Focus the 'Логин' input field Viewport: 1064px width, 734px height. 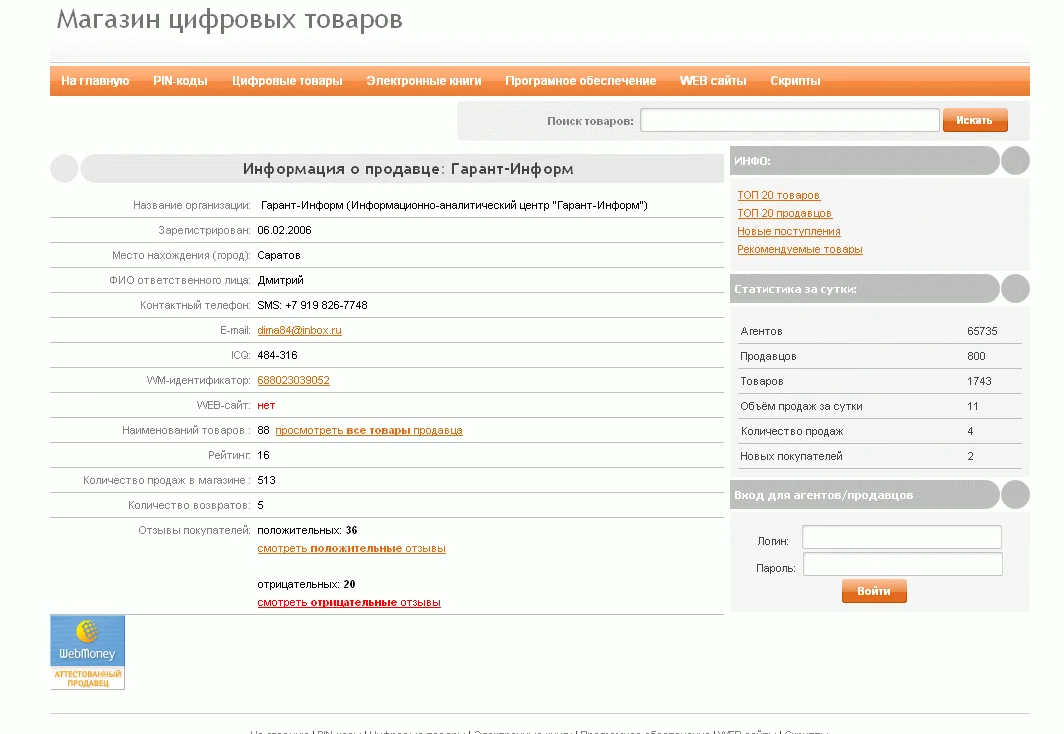pos(902,537)
